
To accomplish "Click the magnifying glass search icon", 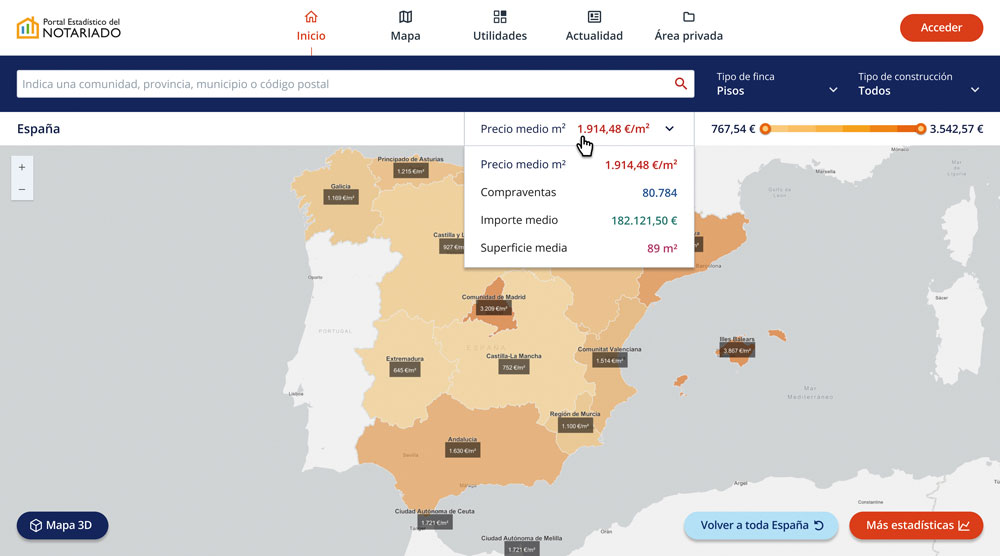I will pos(681,84).
